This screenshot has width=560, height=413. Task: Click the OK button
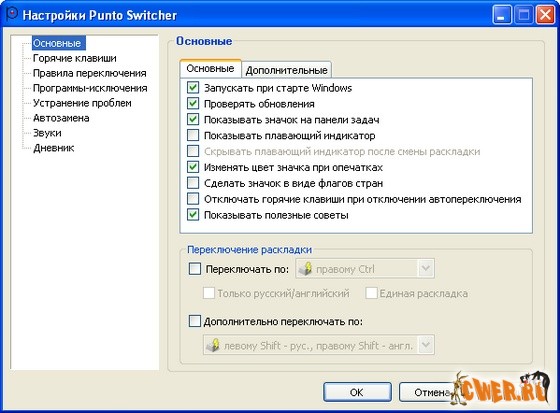point(357,392)
